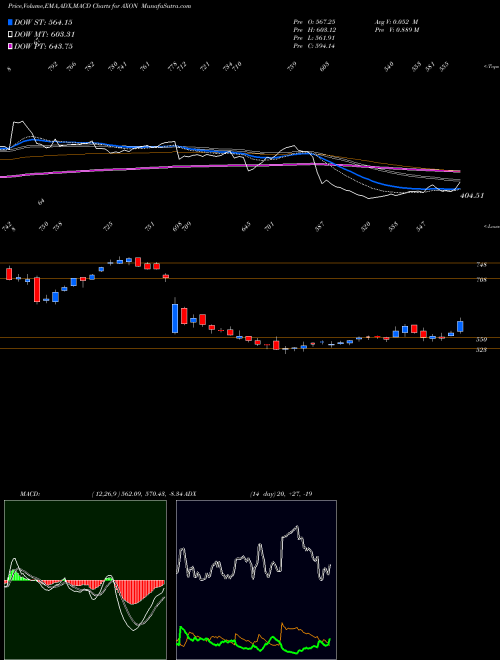Click the MACD histogram panel
Viewport: 500px width, 660px height.
85,580
